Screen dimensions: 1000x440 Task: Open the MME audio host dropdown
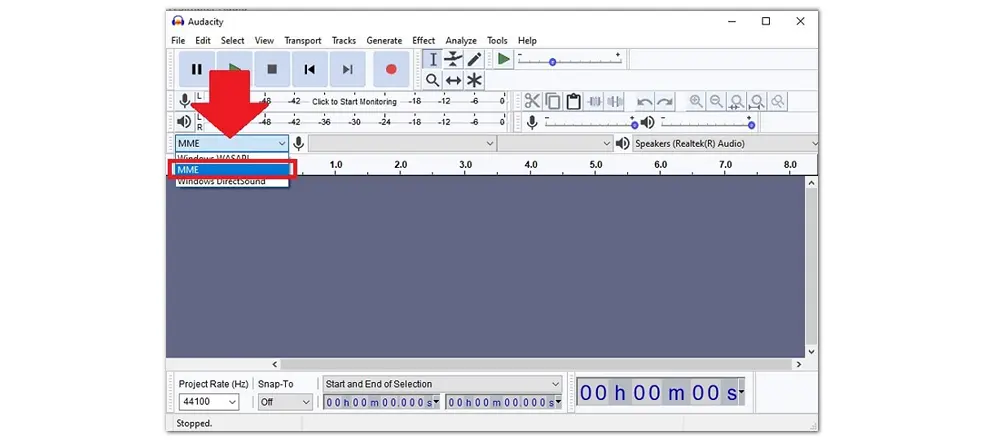coord(232,143)
